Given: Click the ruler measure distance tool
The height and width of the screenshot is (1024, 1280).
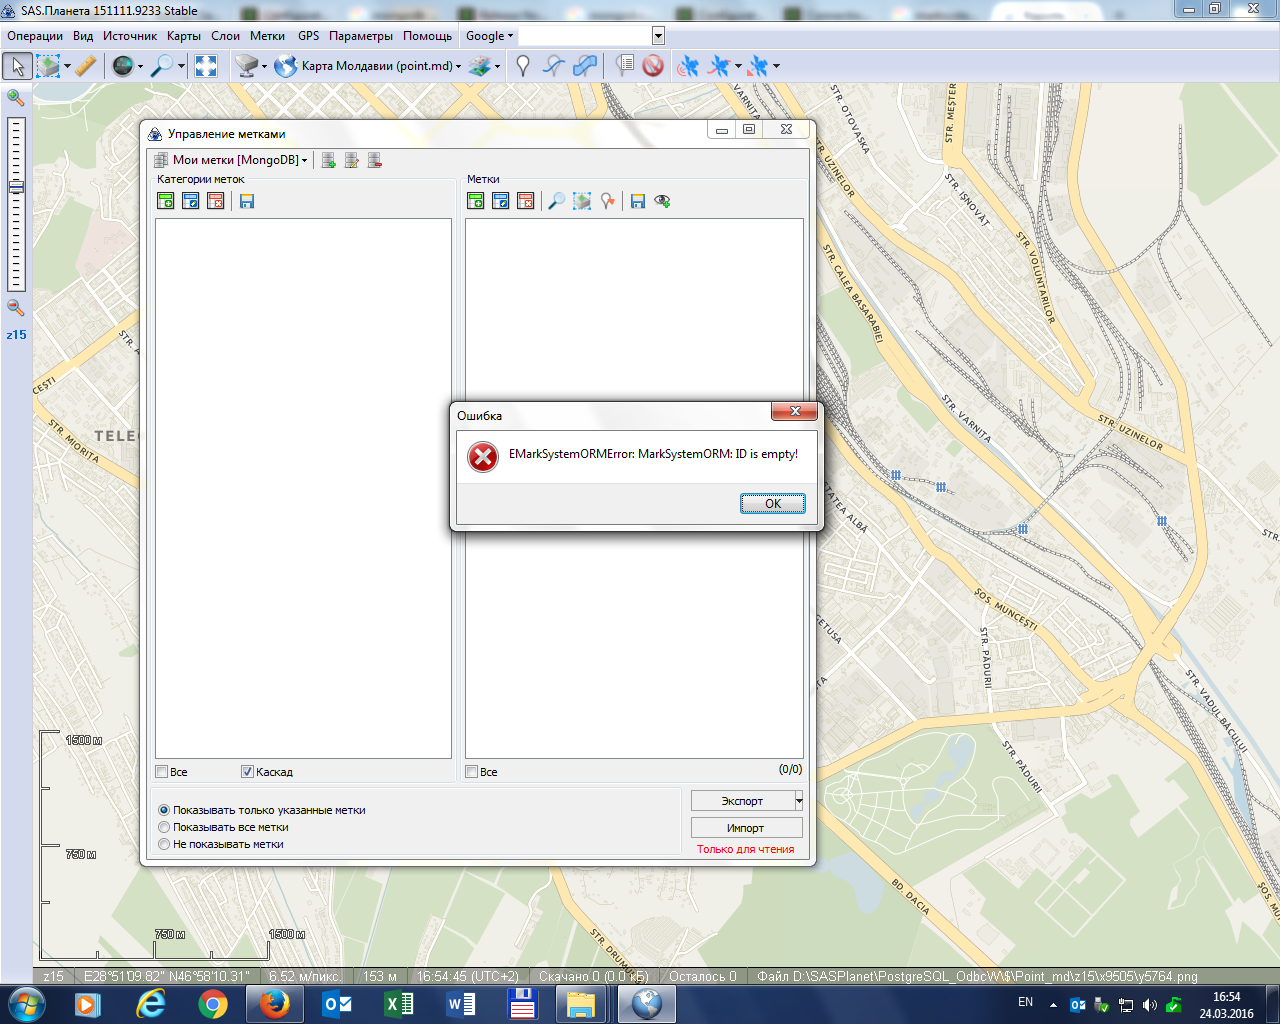Looking at the screenshot, I should [86, 66].
